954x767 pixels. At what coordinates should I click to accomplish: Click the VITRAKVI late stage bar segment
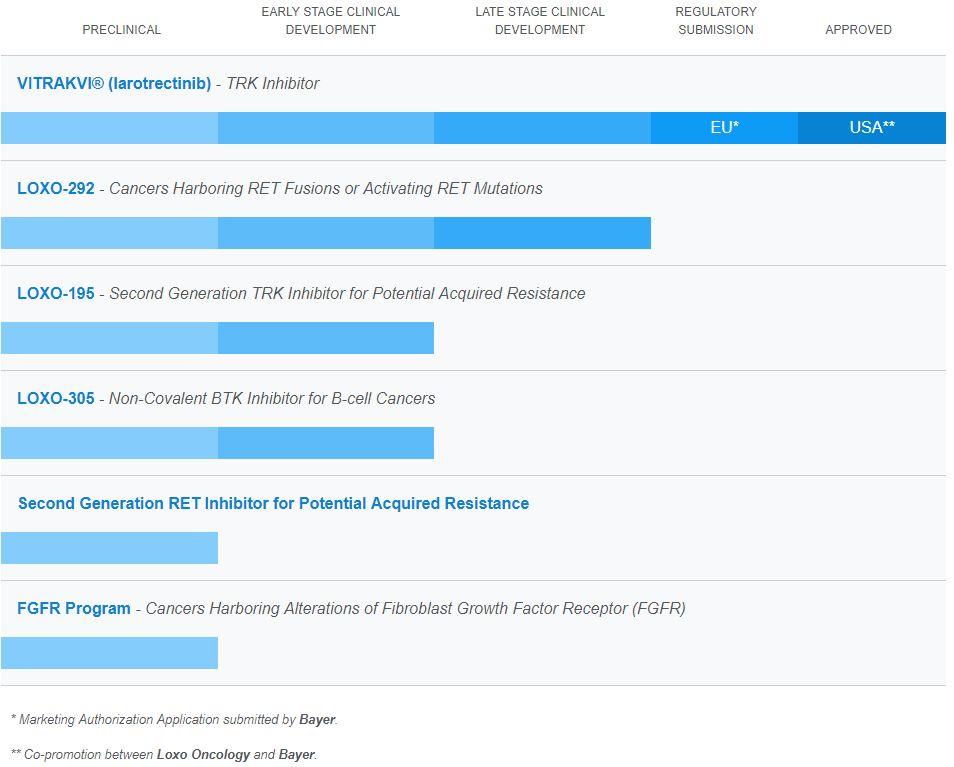(x=543, y=128)
